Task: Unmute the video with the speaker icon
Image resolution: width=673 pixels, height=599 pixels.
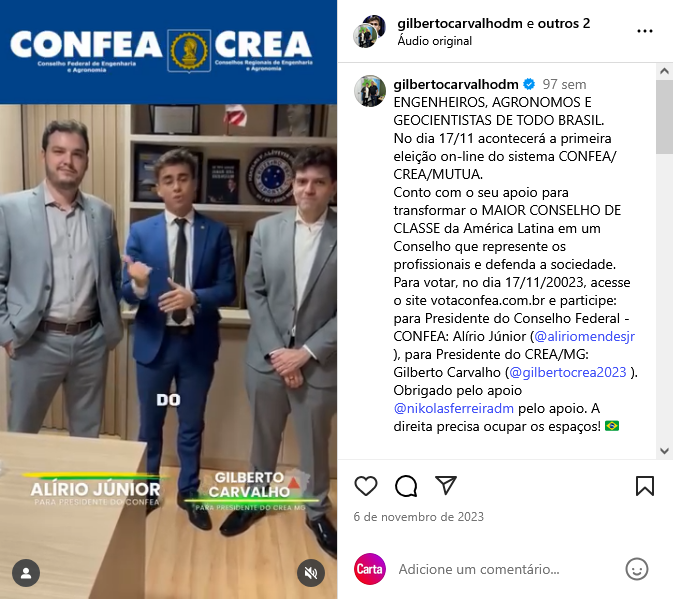Action: [x=311, y=573]
